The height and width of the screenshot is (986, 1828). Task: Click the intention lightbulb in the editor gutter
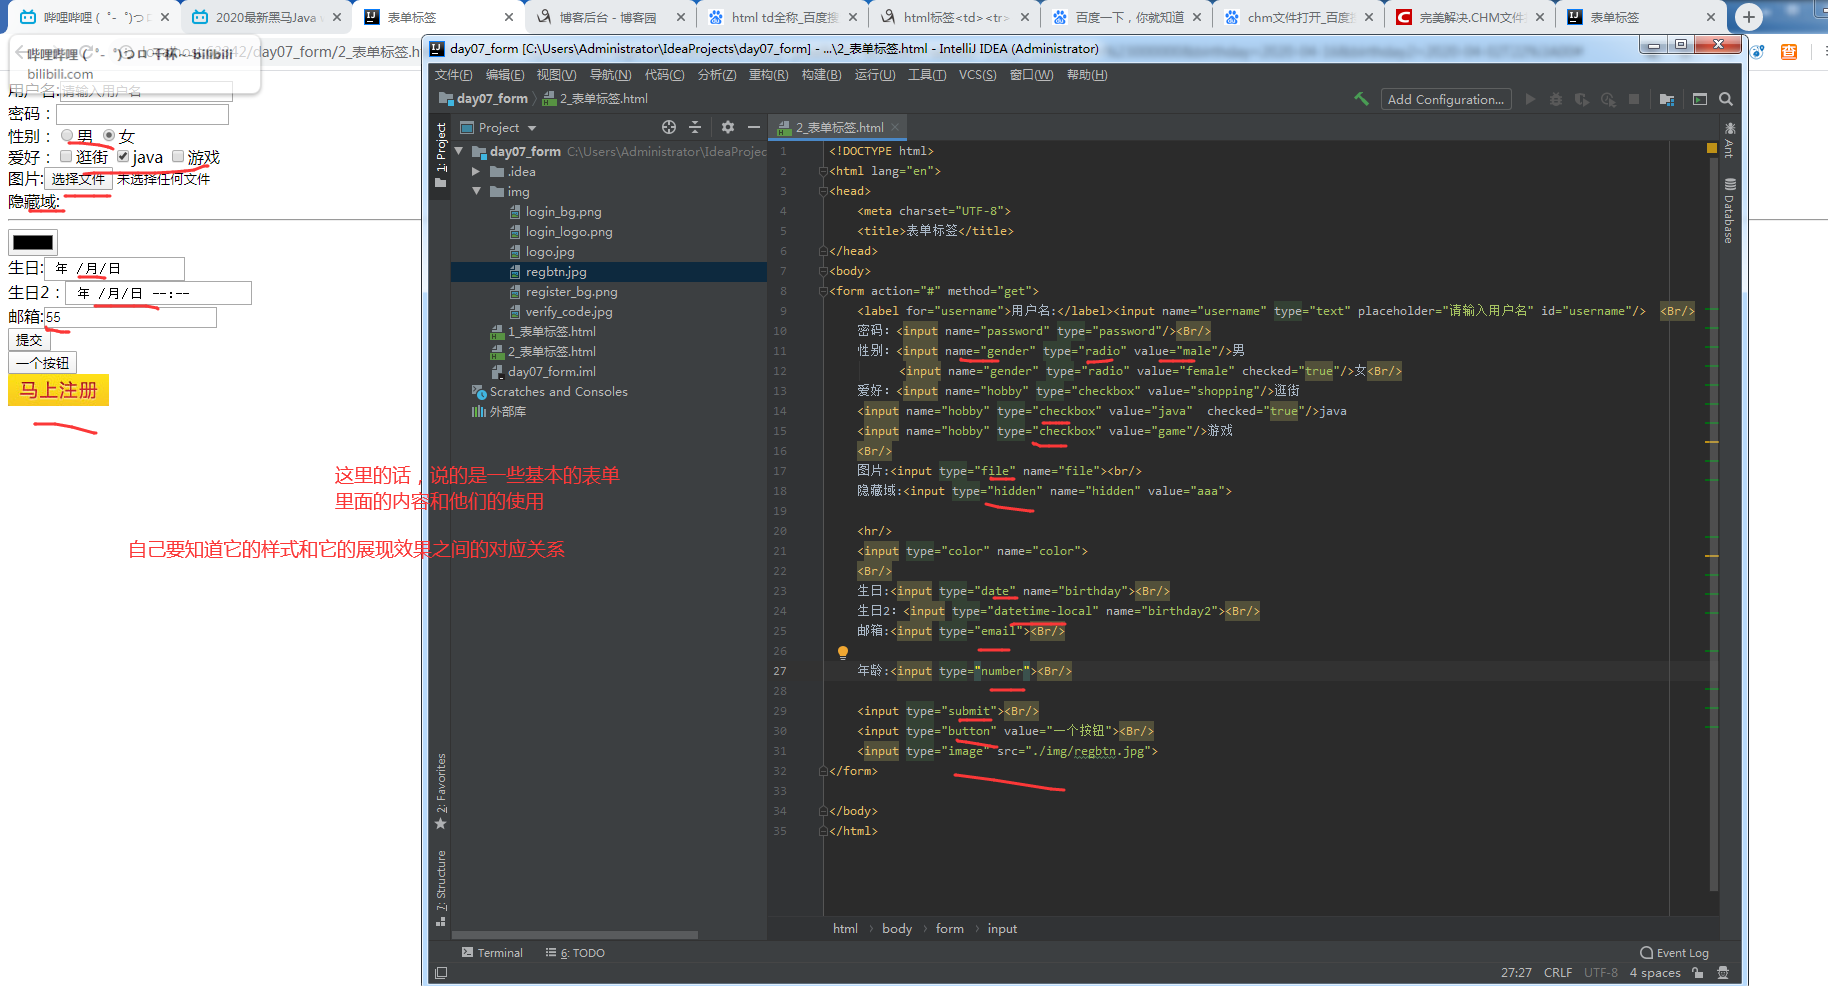(843, 652)
